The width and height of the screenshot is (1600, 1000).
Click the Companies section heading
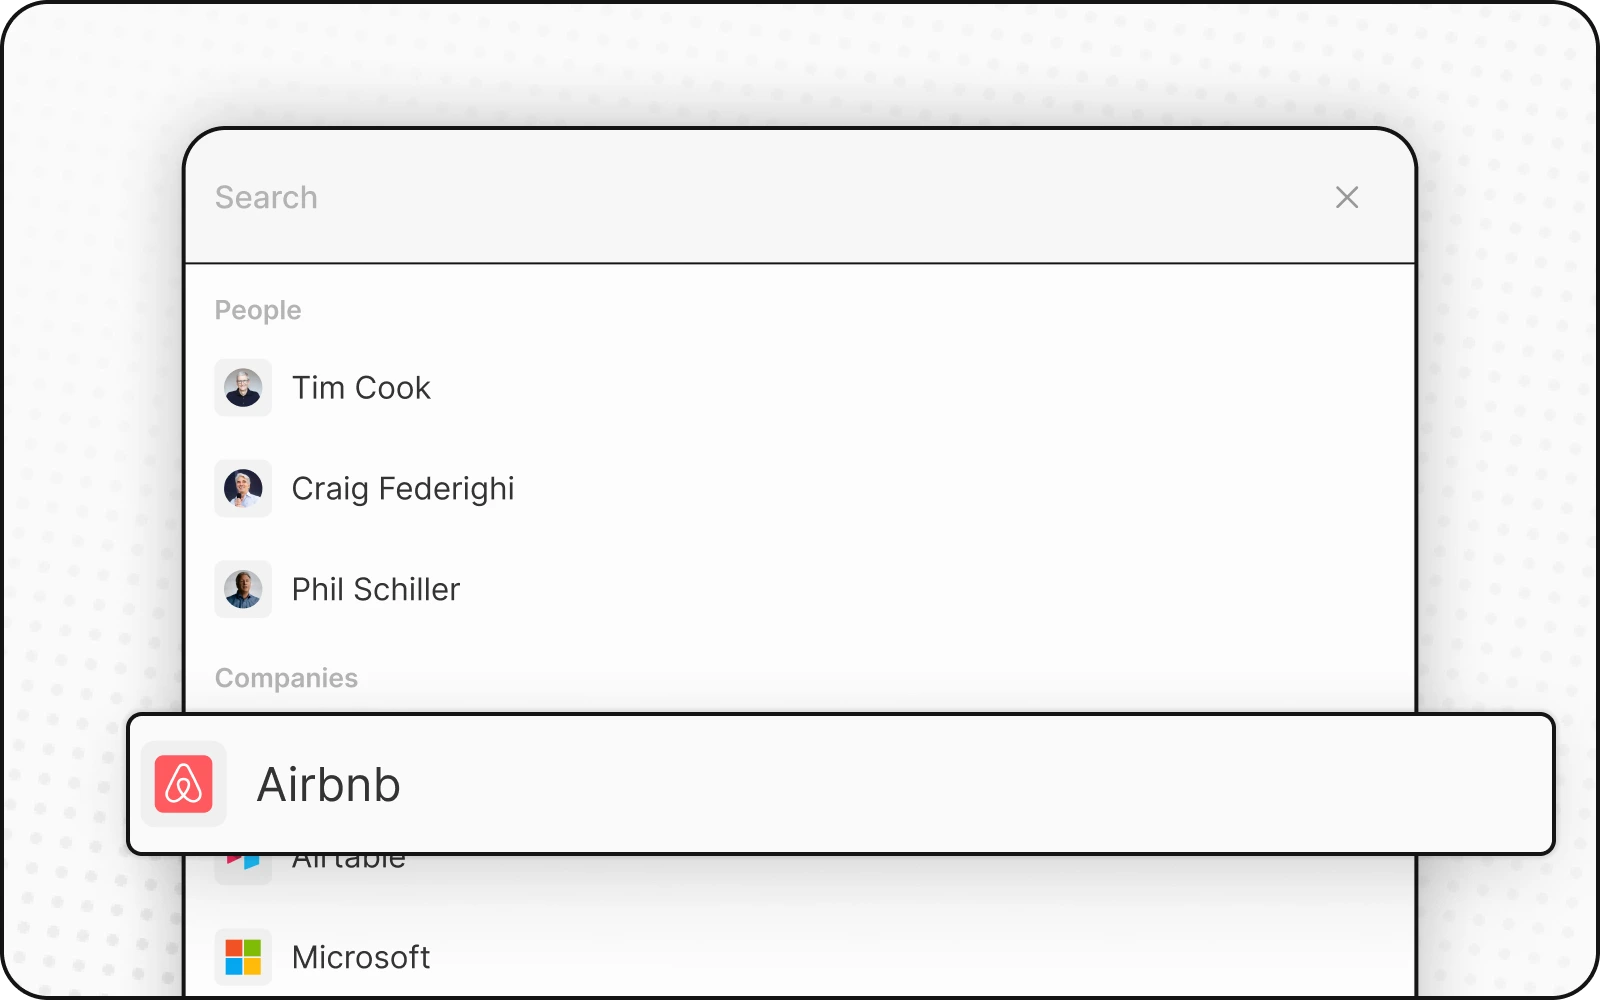pos(286,678)
